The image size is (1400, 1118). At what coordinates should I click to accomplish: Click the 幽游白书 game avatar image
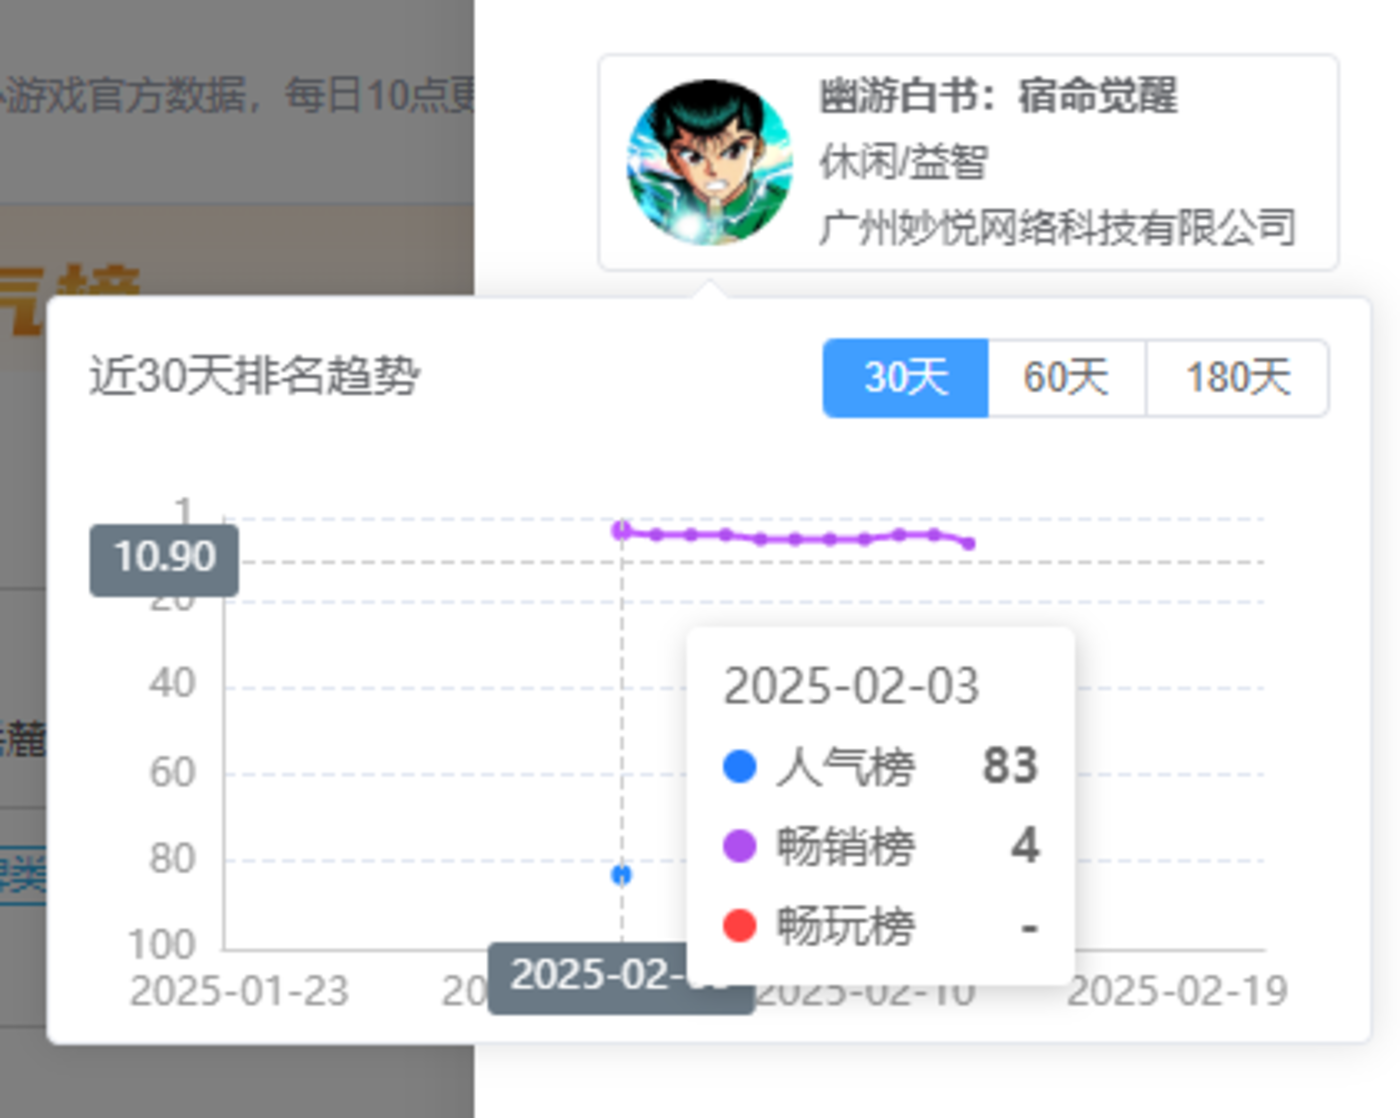(x=709, y=162)
